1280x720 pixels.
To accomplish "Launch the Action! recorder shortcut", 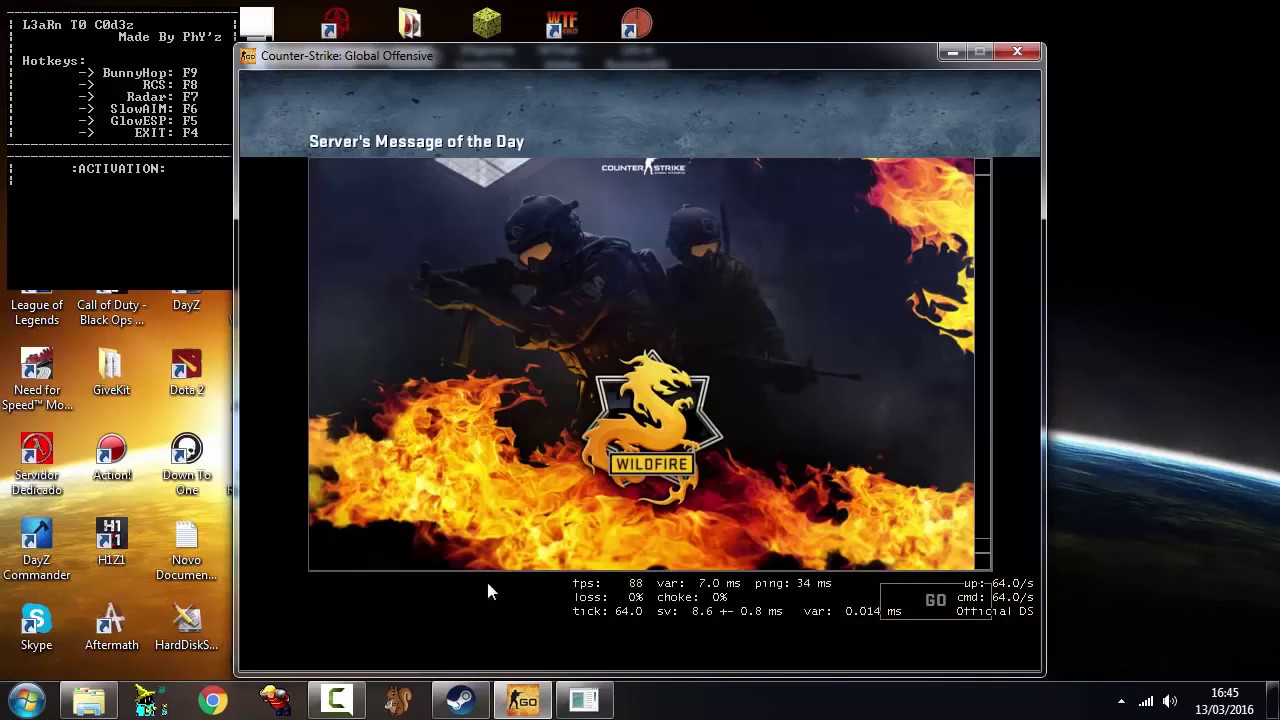I will click(111, 457).
